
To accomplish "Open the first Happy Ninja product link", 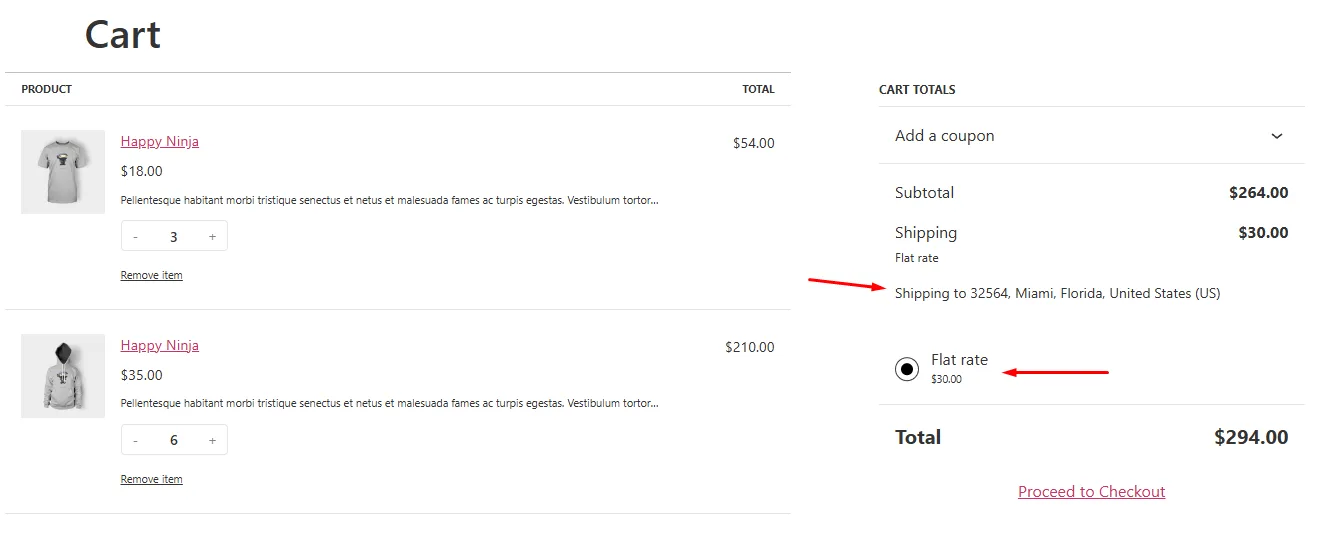I will pyautogui.click(x=160, y=141).
